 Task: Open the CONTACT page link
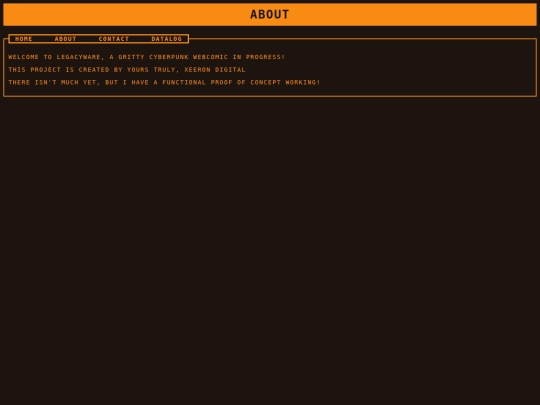click(x=114, y=39)
